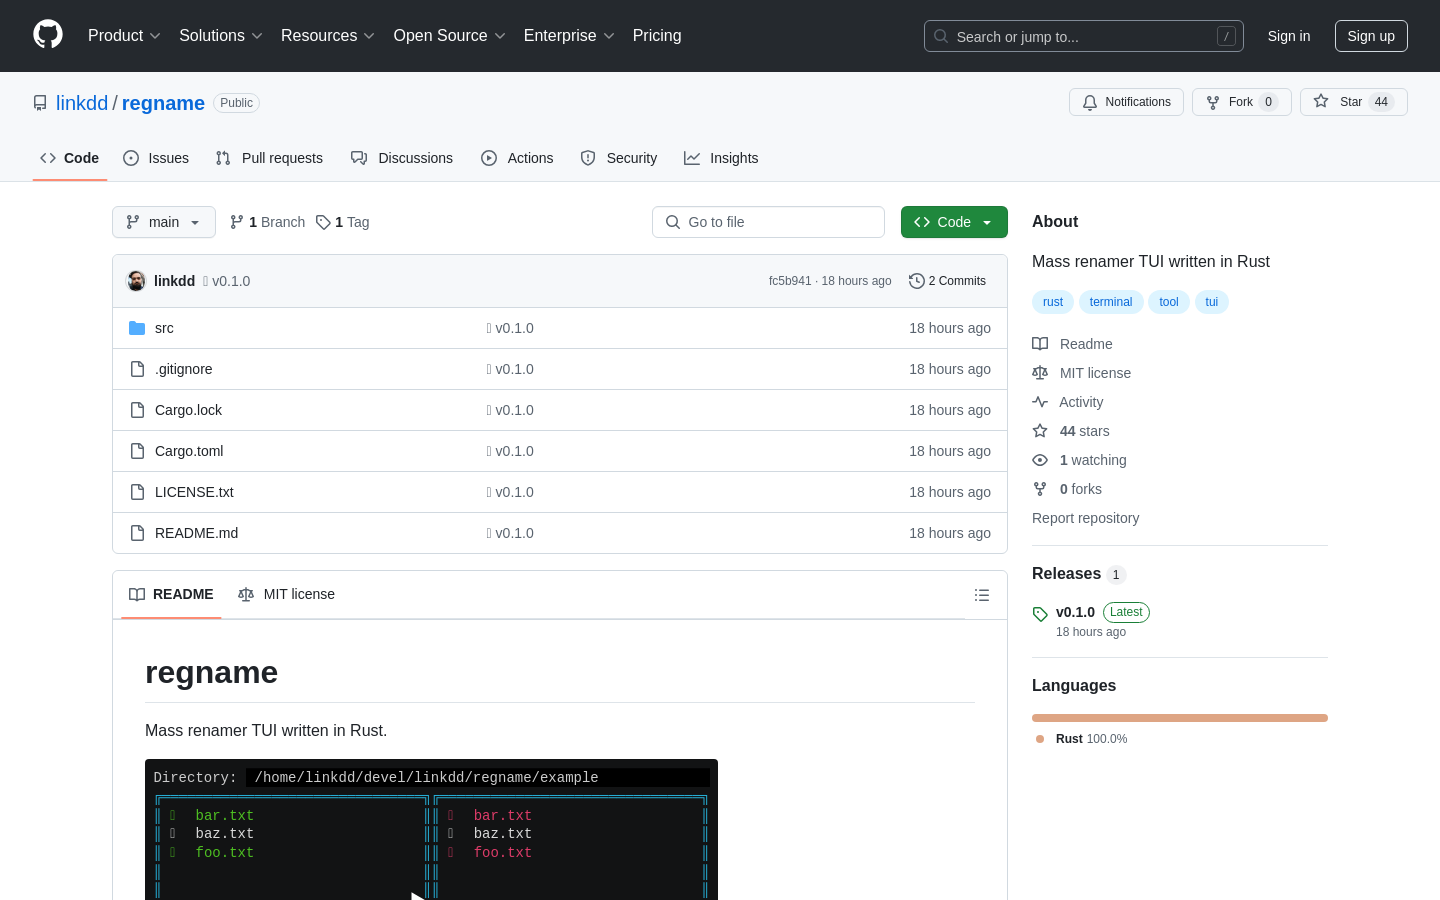Select the README tab
The width and height of the screenshot is (1440, 900).
(171, 594)
